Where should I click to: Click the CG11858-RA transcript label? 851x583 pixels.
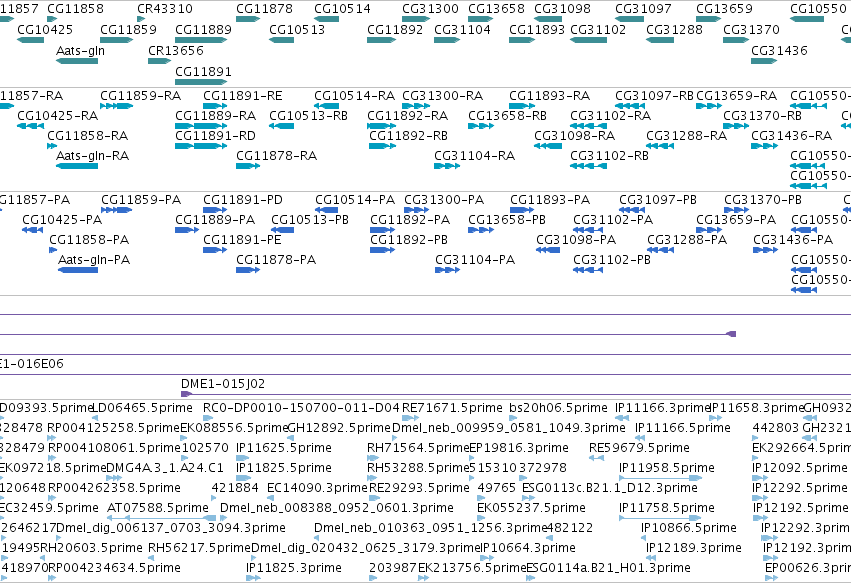click(x=88, y=136)
